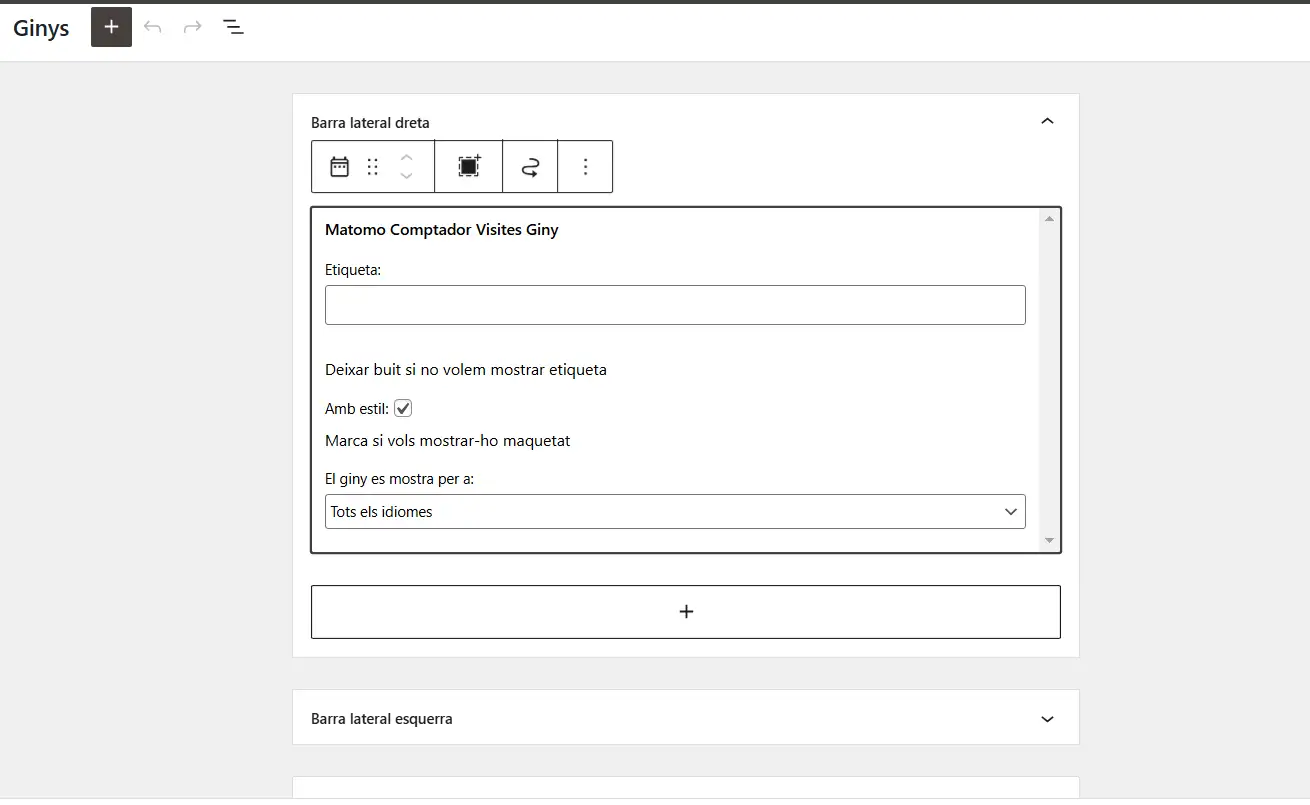Click the widget scrollbar down arrow
The width and height of the screenshot is (1310, 805).
click(1049, 540)
